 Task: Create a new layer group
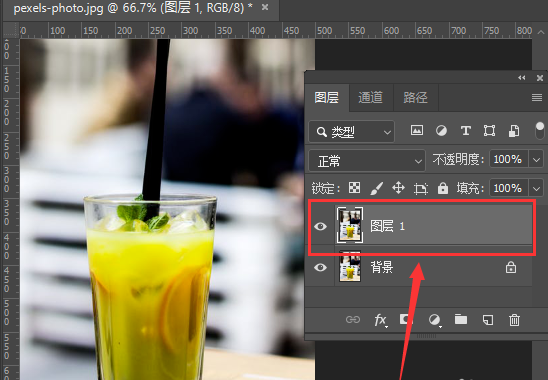tap(461, 319)
